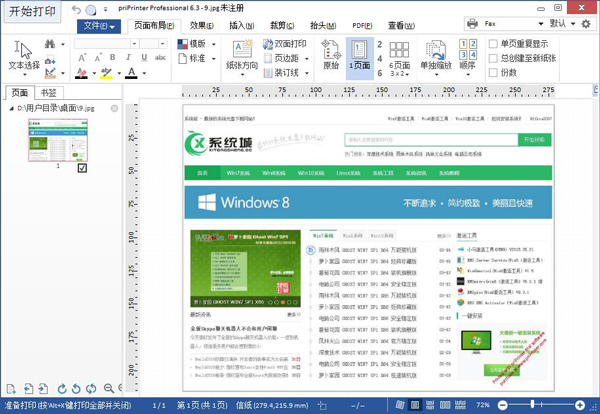Click the black font color A swatch
The image size is (600, 414).
click(x=131, y=73)
